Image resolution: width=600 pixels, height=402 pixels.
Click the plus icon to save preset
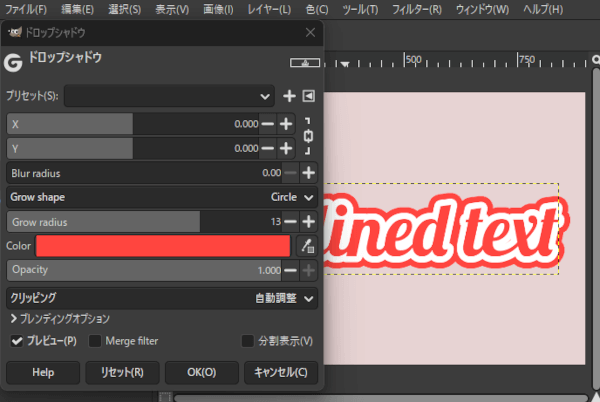point(290,96)
